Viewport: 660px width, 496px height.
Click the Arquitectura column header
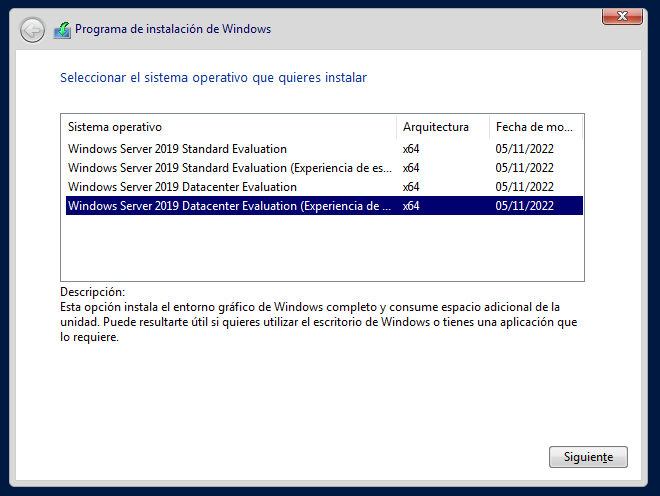(443, 127)
